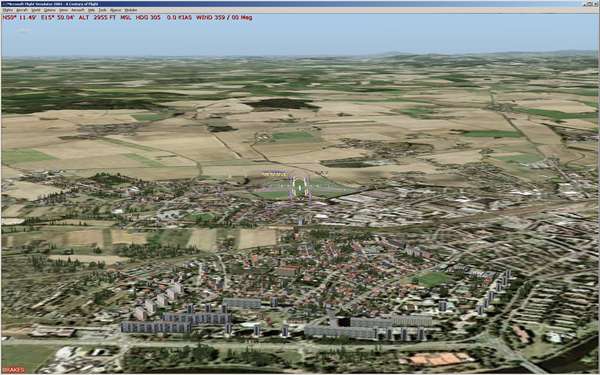
Task: Open the Modules menu
Action: [x=131, y=10]
